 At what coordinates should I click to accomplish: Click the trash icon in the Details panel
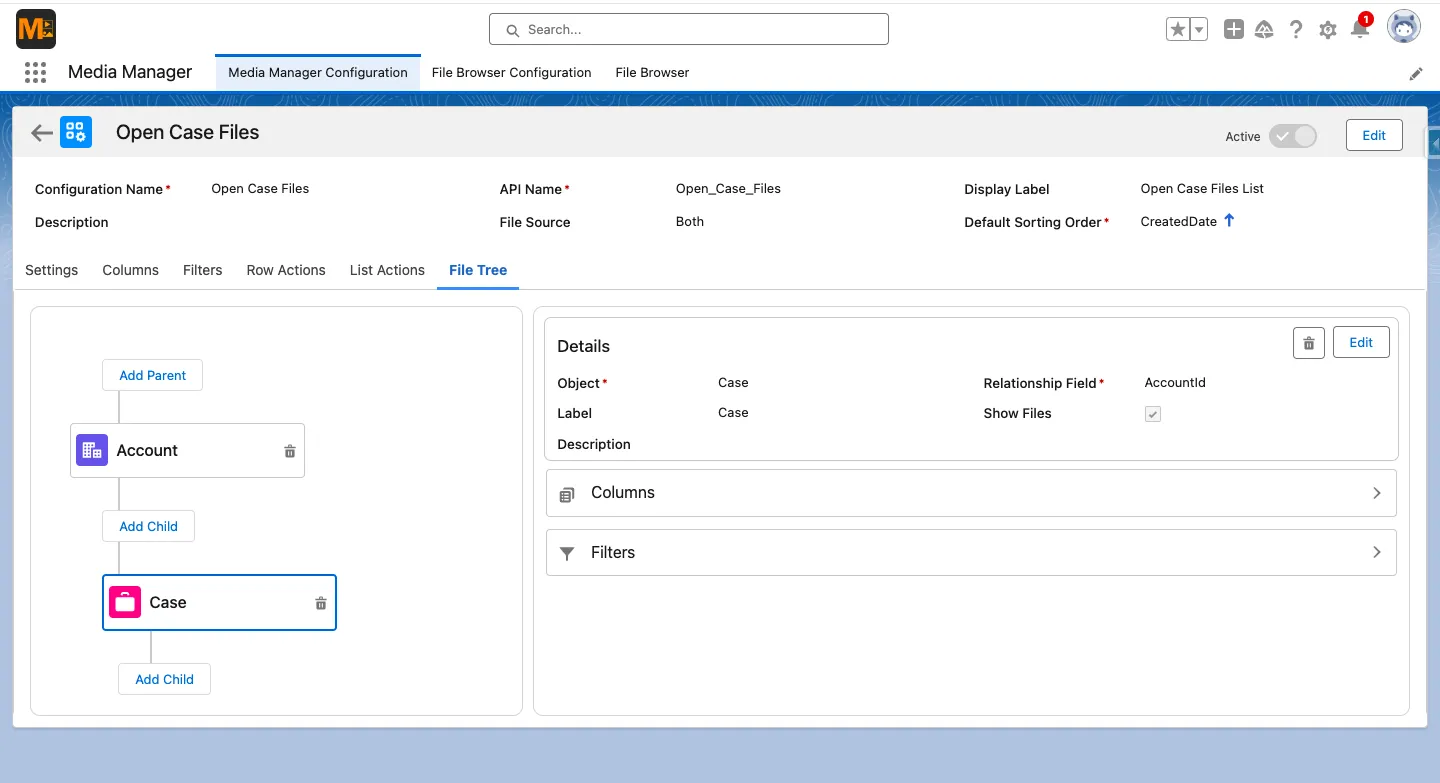click(1308, 342)
